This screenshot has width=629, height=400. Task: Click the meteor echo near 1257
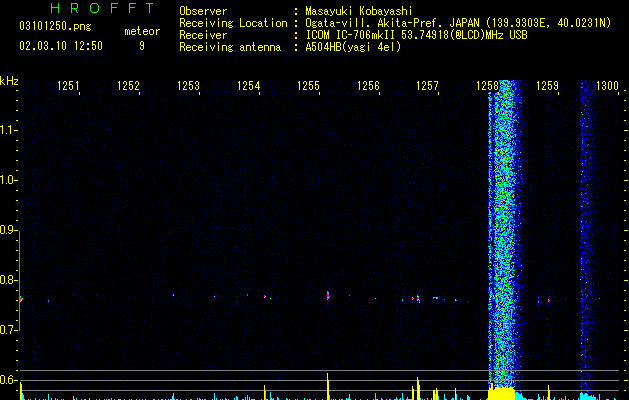click(x=418, y=298)
